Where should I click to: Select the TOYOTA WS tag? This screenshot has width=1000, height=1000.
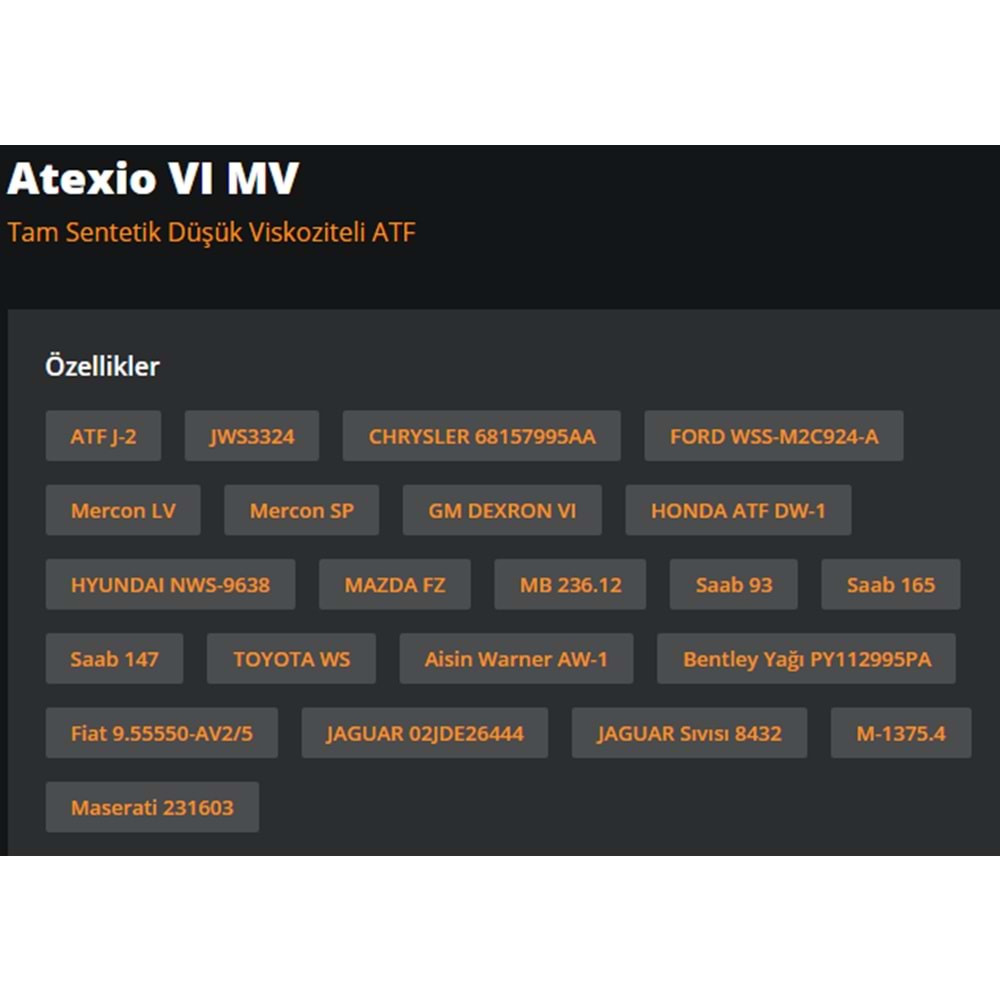tap(291, 658)
